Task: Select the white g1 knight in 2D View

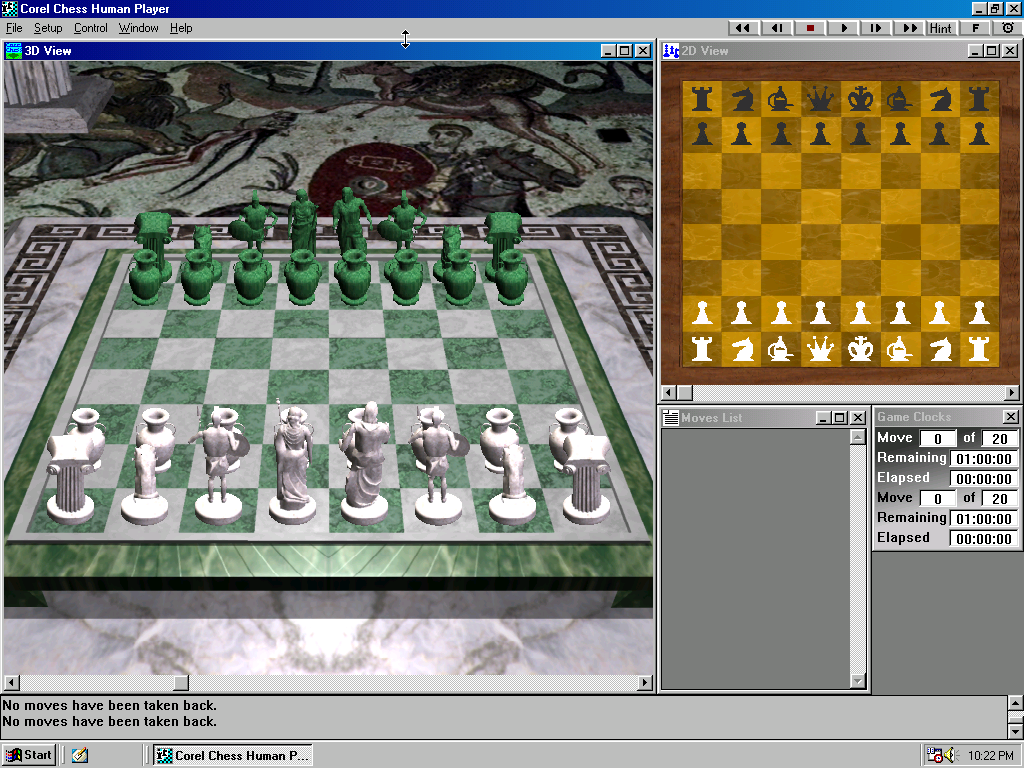Action: (x=940, y=349)
